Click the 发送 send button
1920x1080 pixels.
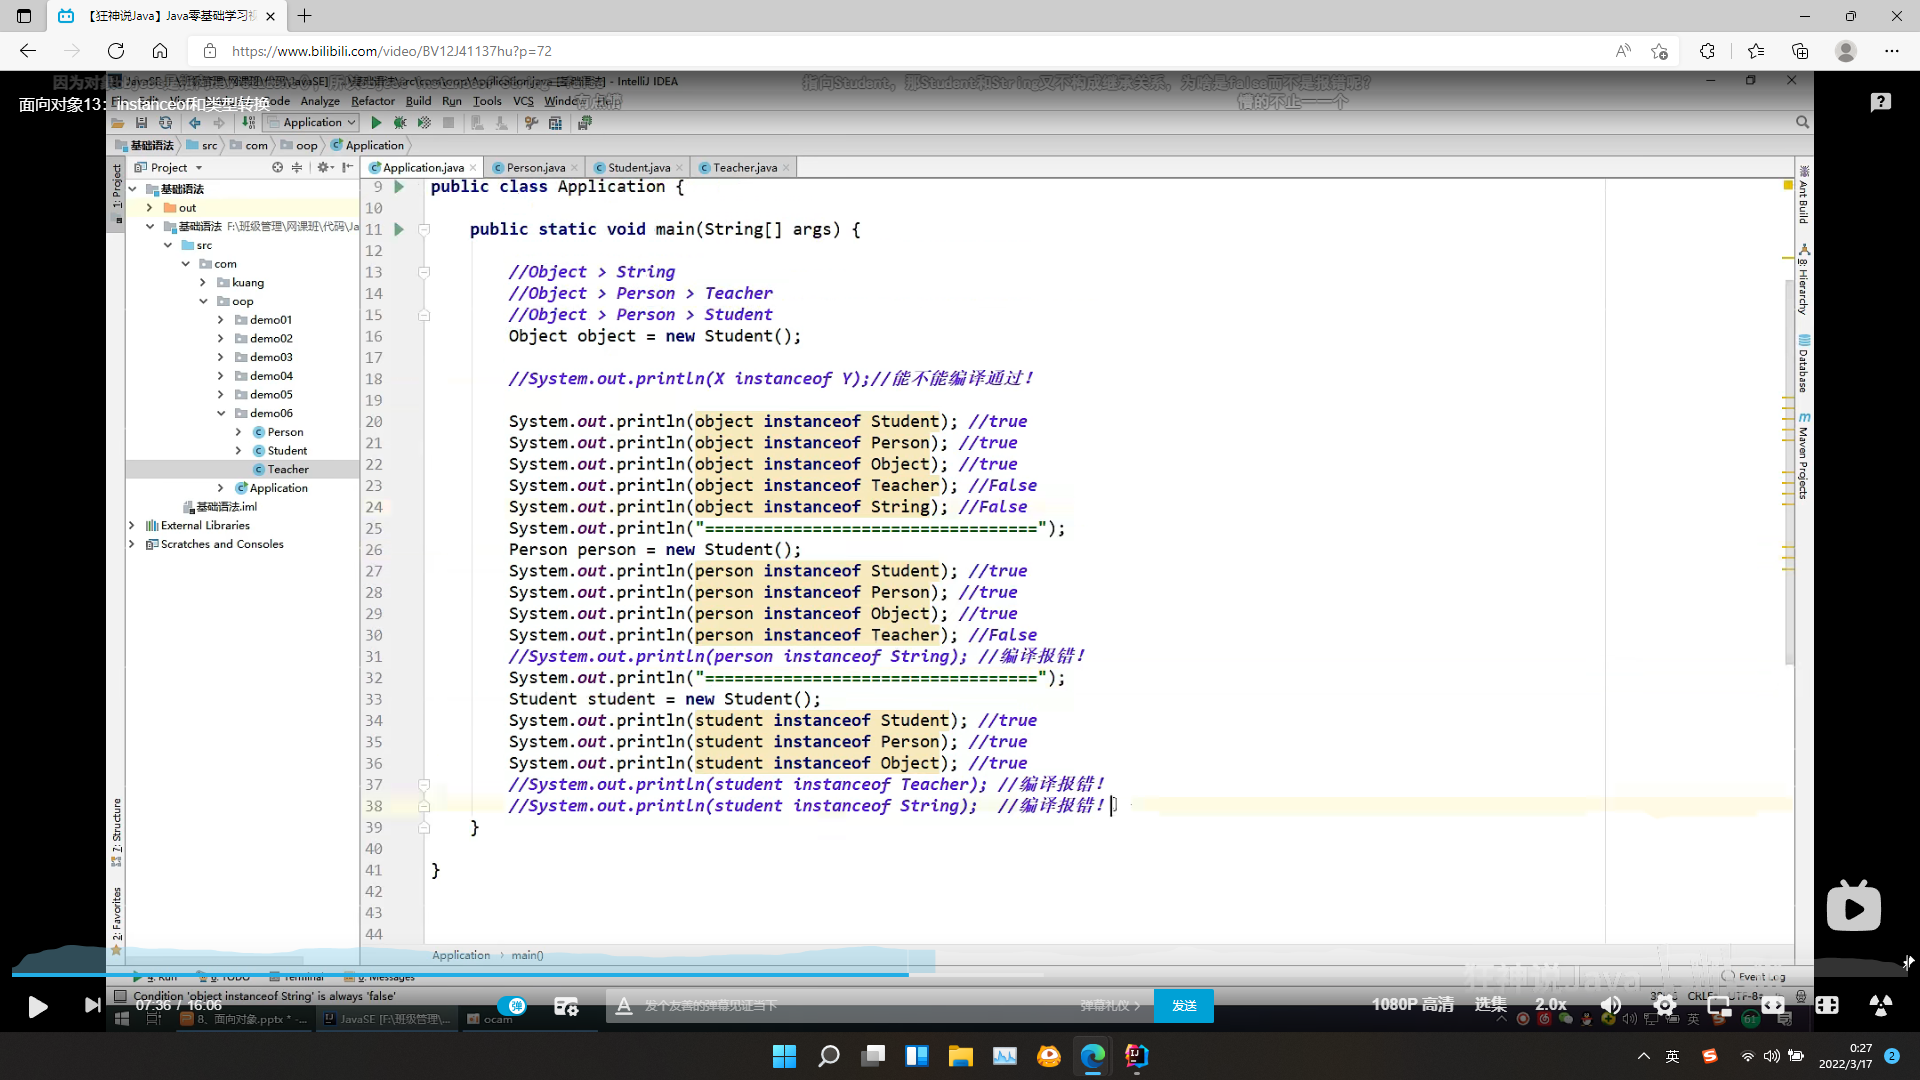pos(1184,1005)
